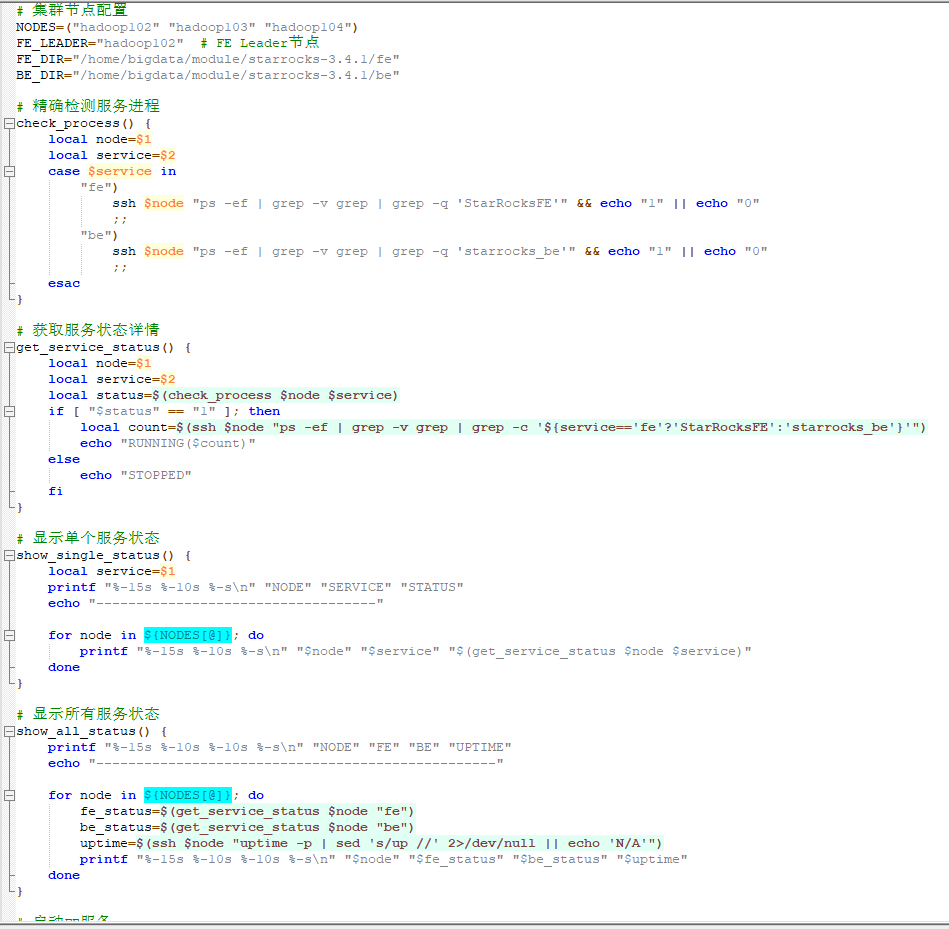Collapse the get_service_status() function fold marker
The height and width of the screenshot is (929, 949).
[9, 347]
